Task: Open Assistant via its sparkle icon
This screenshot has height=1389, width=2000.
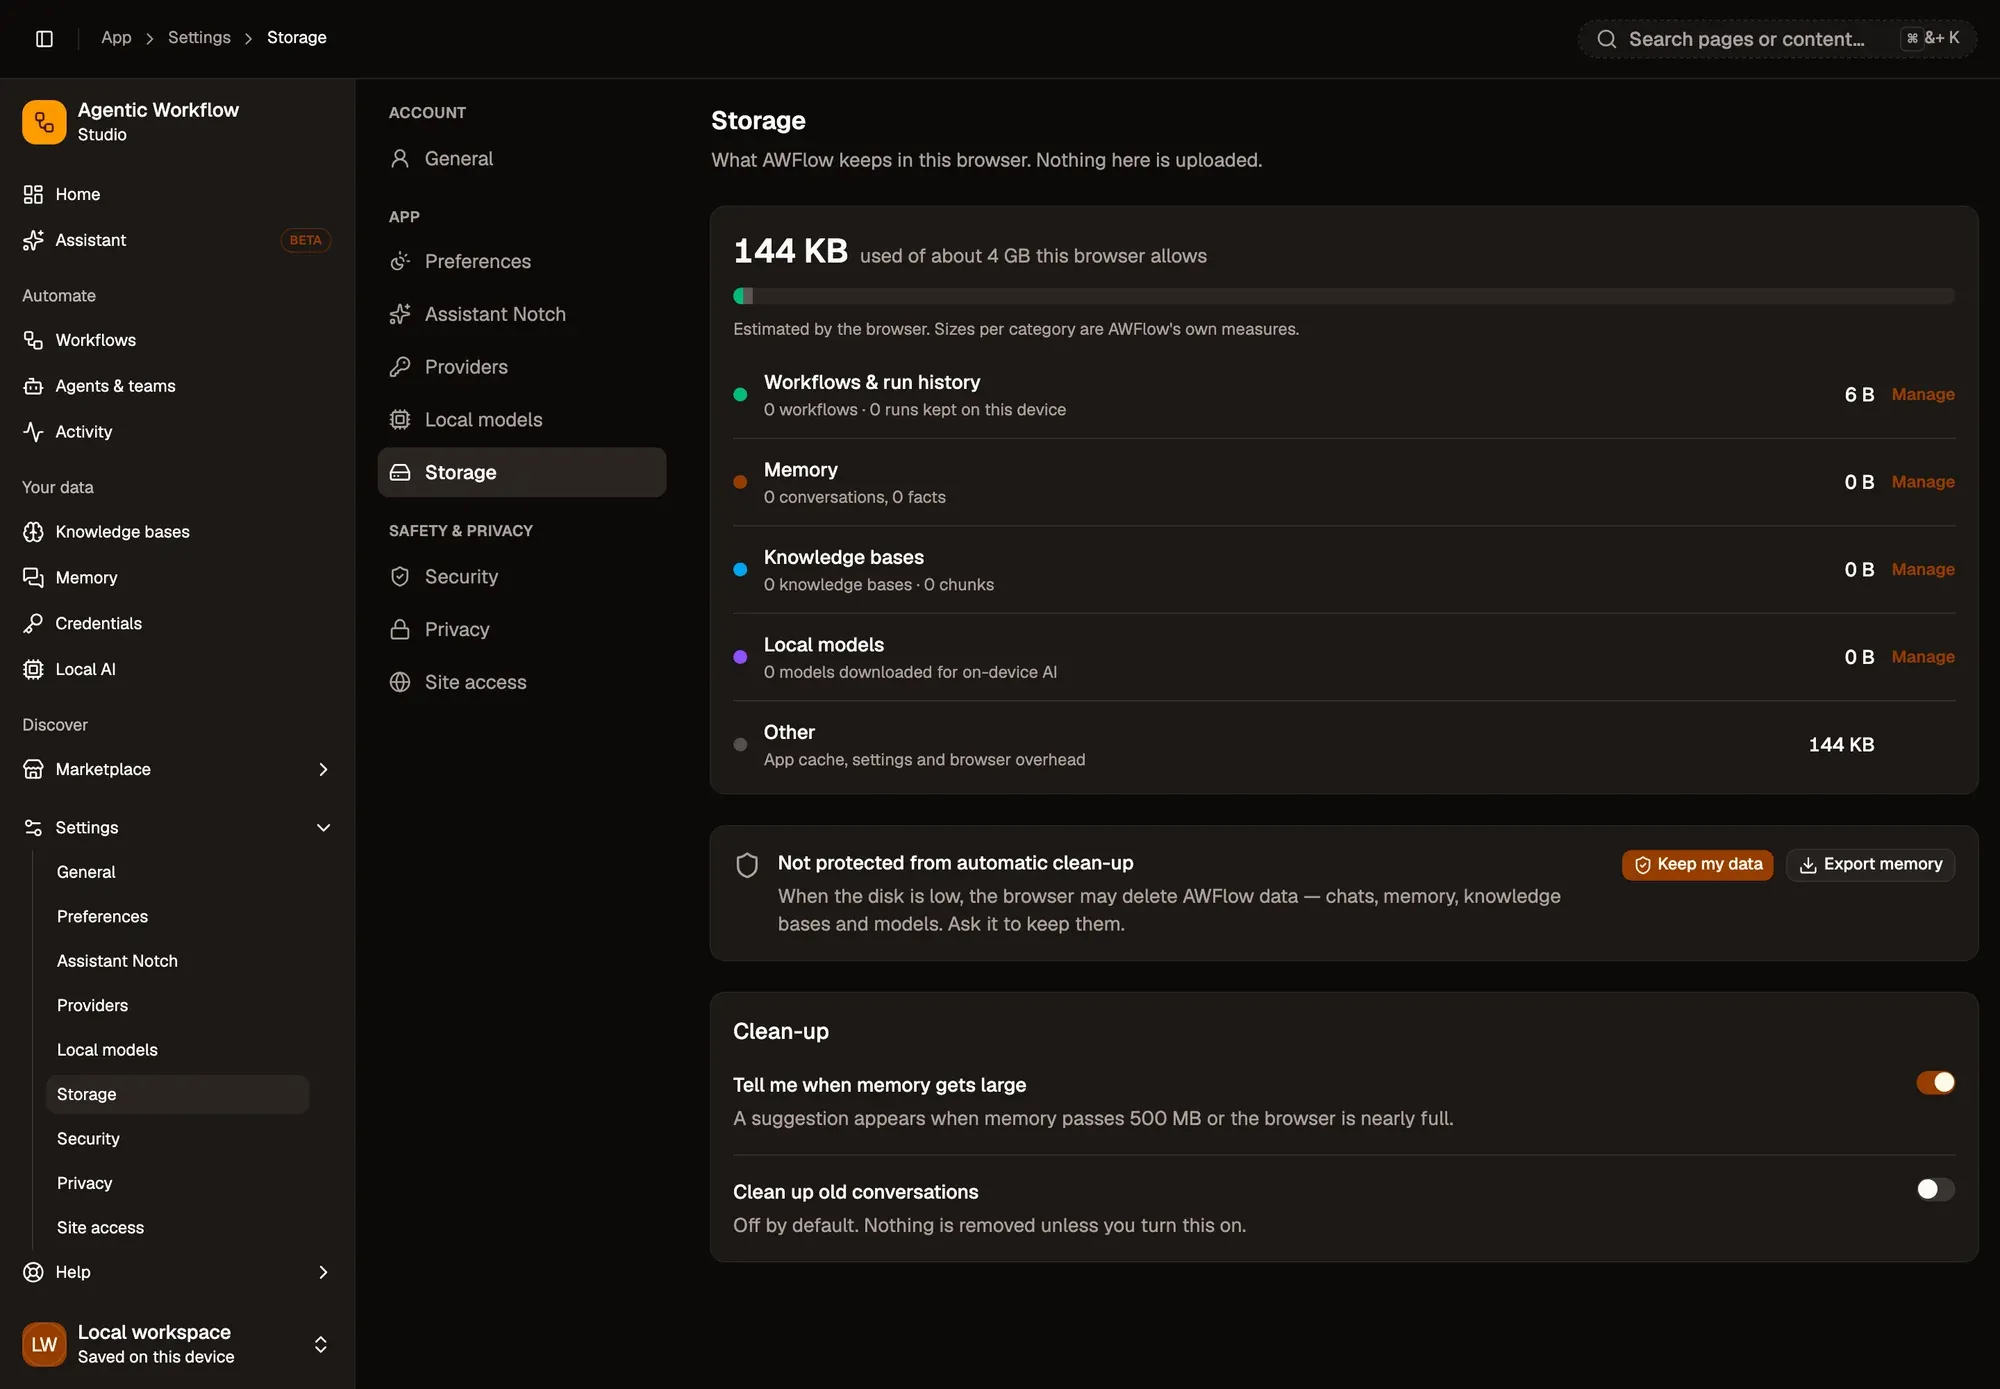Action: [x=33, y=240]
